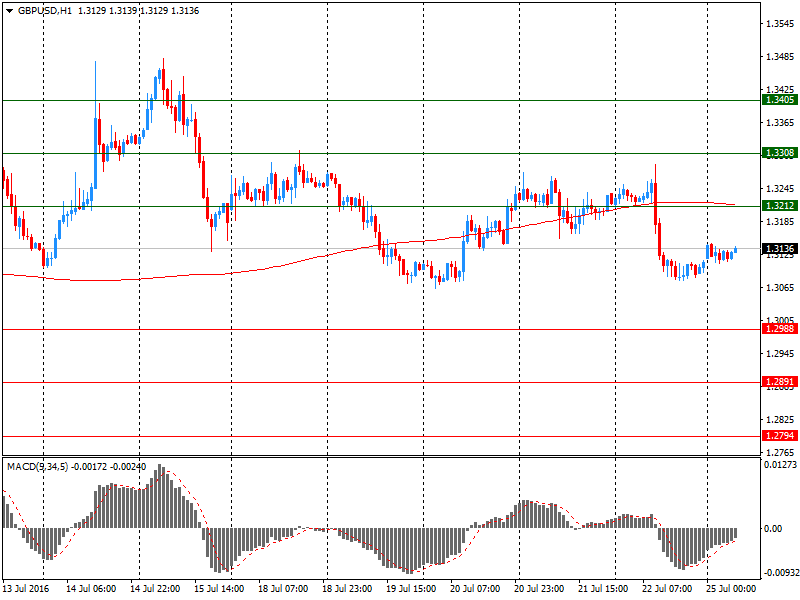Screen dimensions: 800x600
Task: Click the 1.3185 price scale value
Action: 780,221
